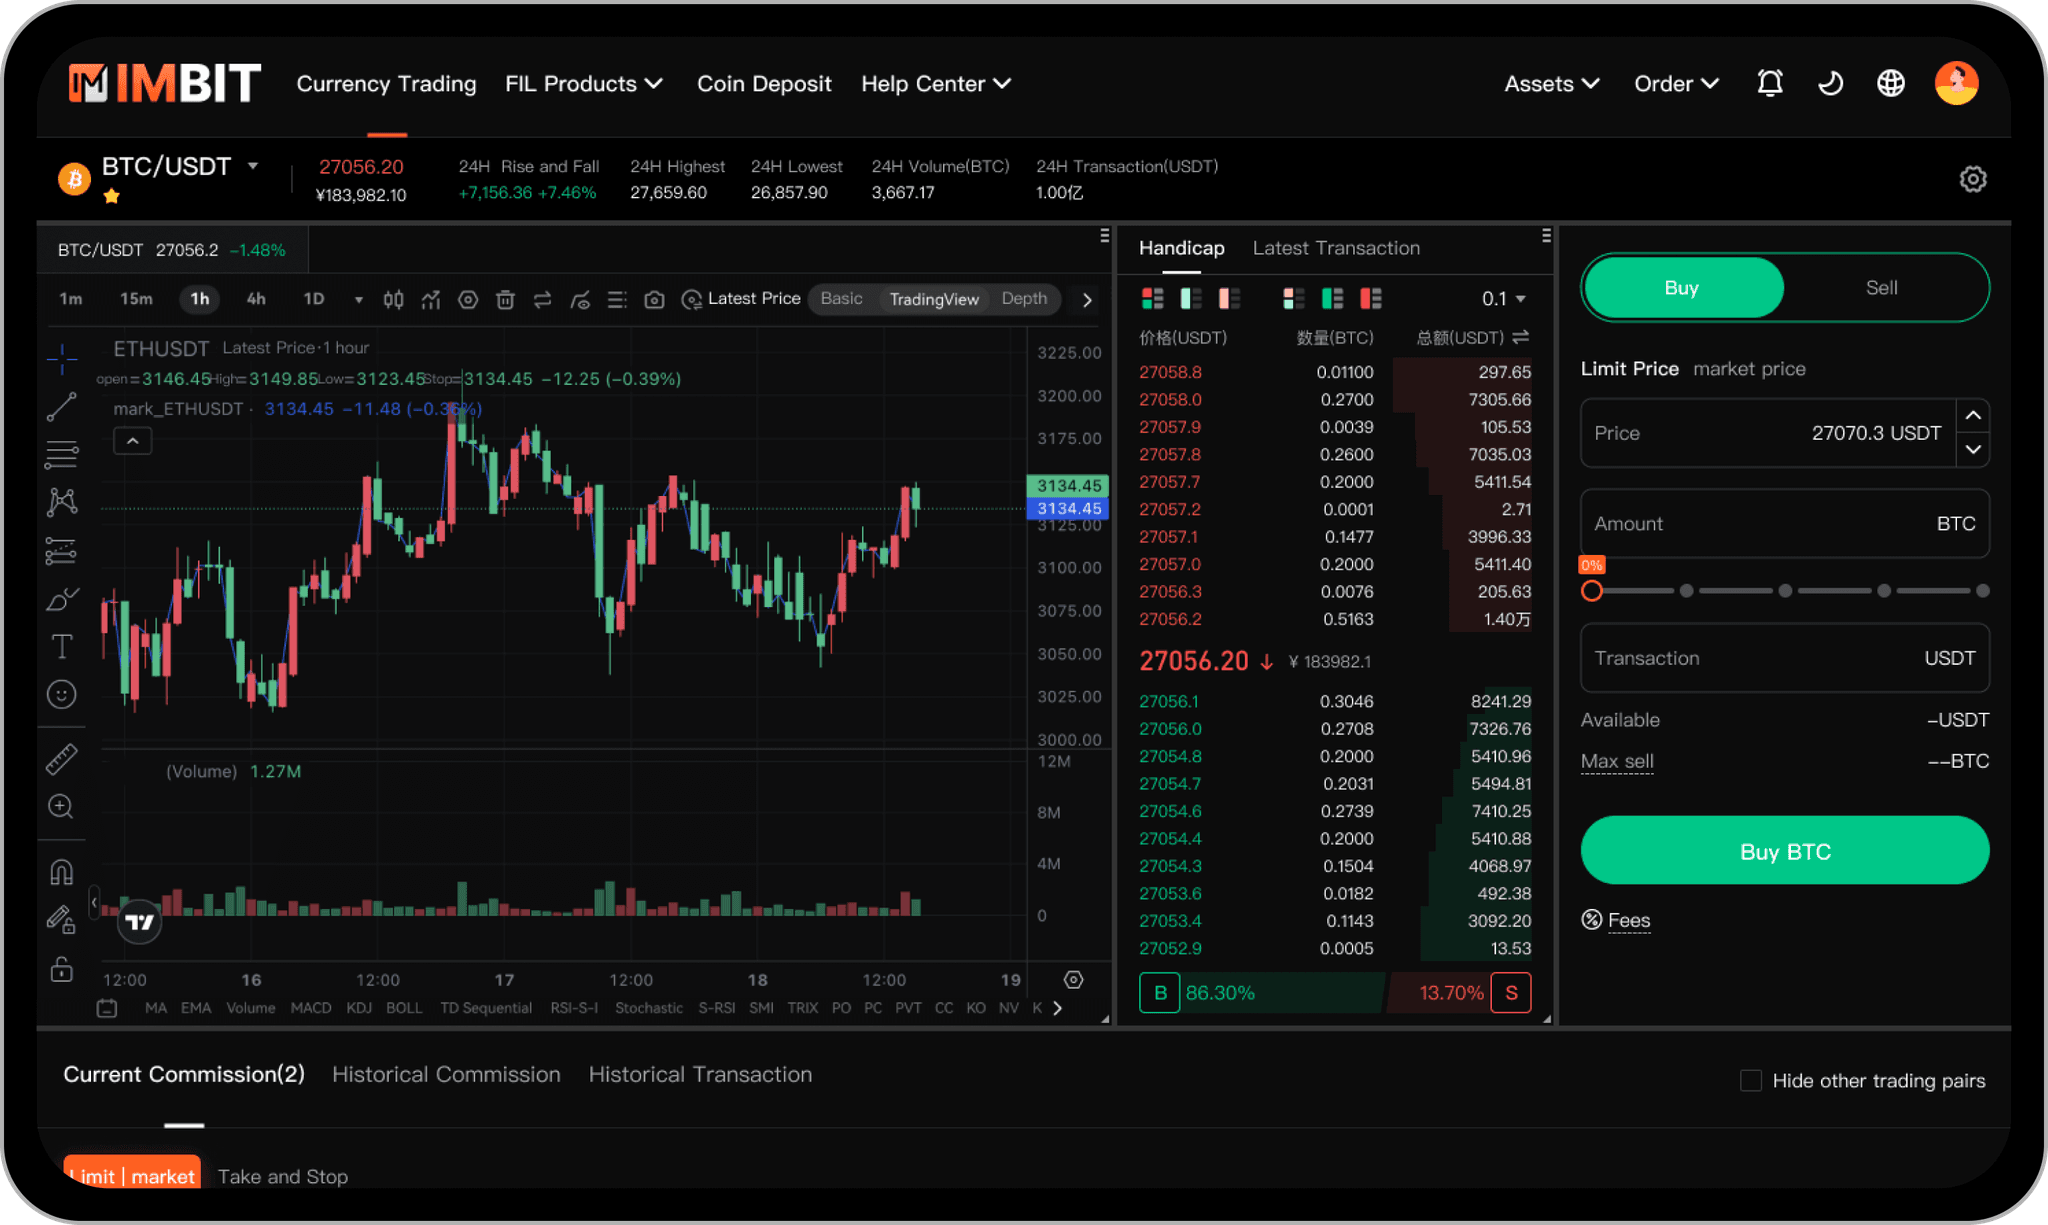
Task: Switch to Latest Transaction tab
Action: (1336, 248)
